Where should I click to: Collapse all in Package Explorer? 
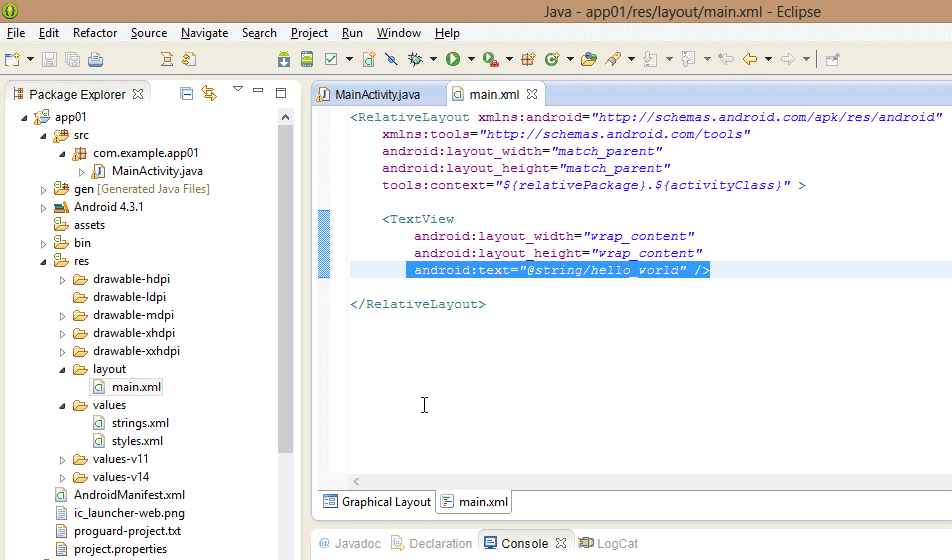(186, 94)
